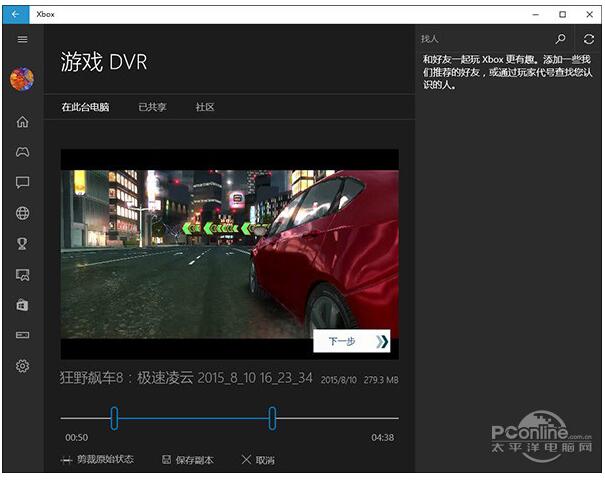Click the 找人 search input field

click(x=482, y=39)
